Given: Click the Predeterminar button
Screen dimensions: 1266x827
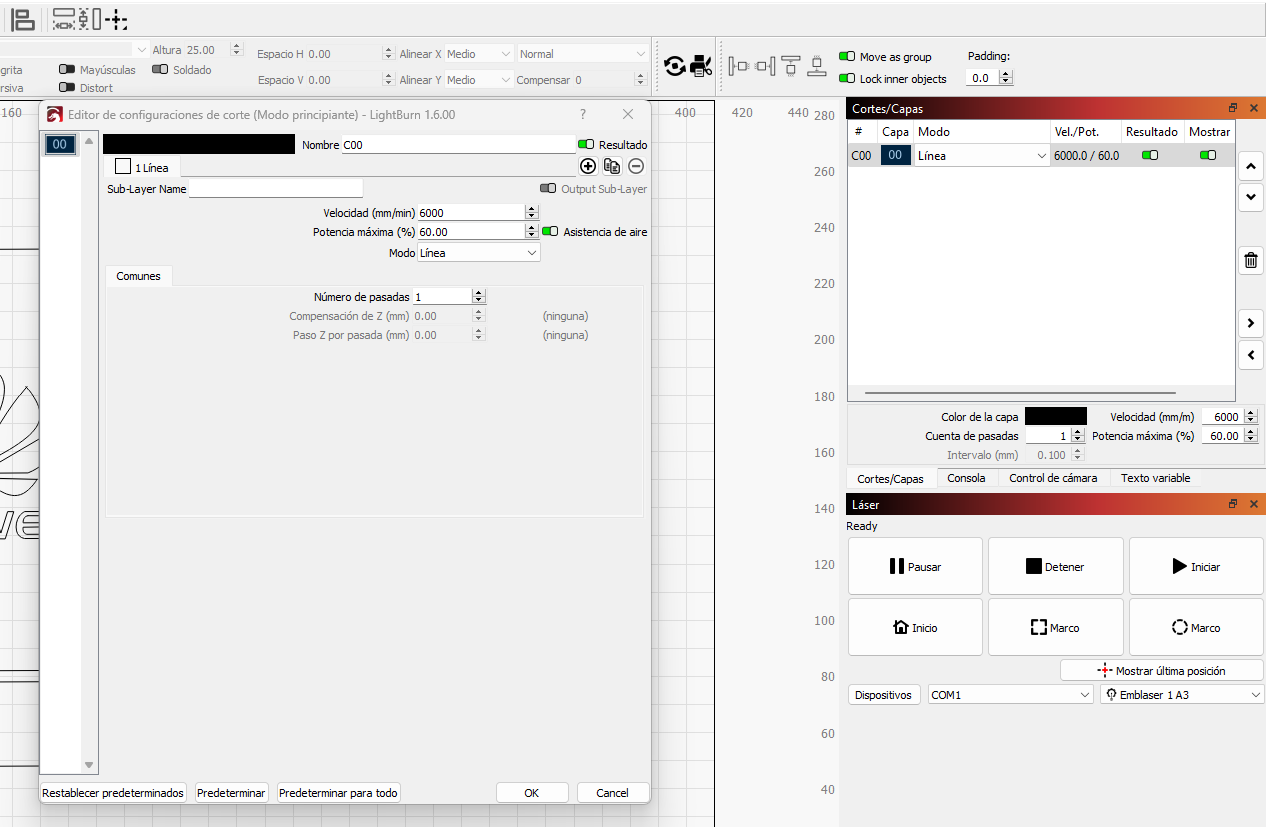Looking at the screenshot, I should coord(231,793).
